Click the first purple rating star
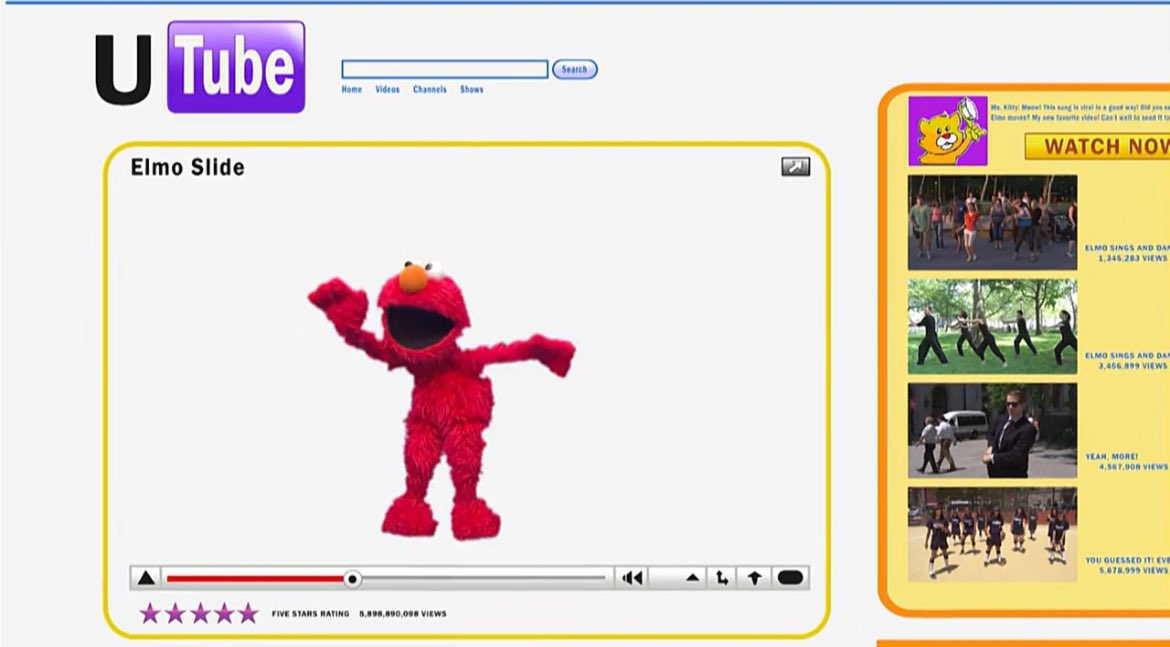This screenshot has width=1170, height=647. pyautogui.click(x=150, y=613)
